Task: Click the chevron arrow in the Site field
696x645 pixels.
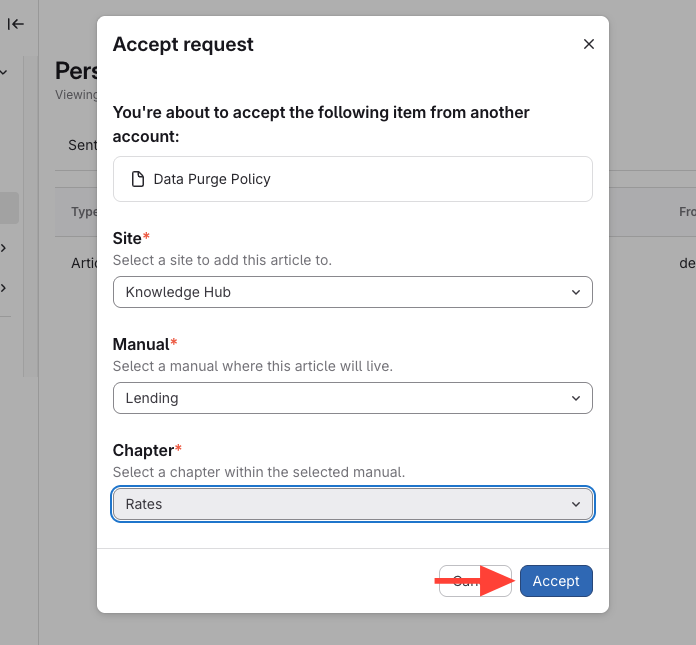Action: coord(576,292)
